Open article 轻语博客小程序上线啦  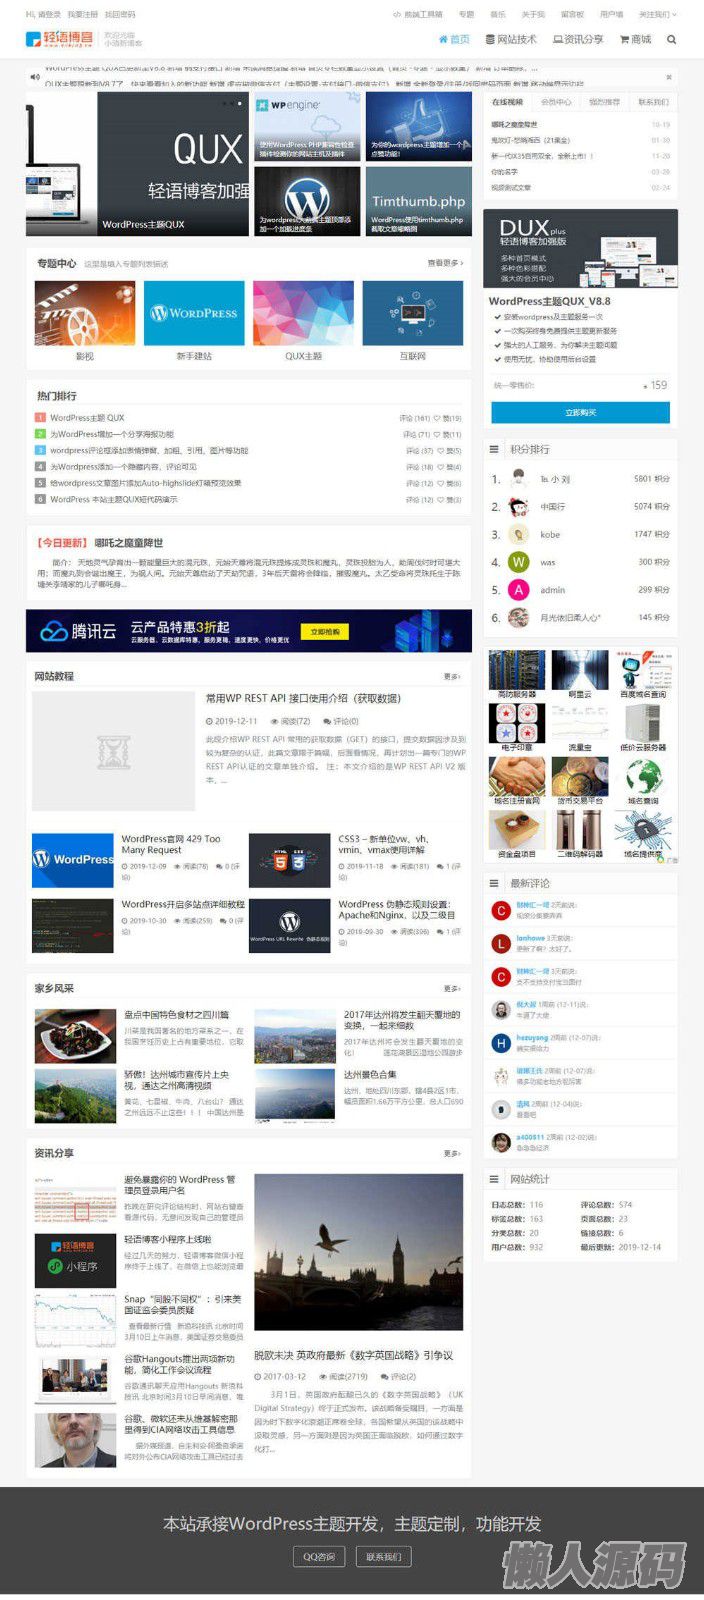point(168,1239)
